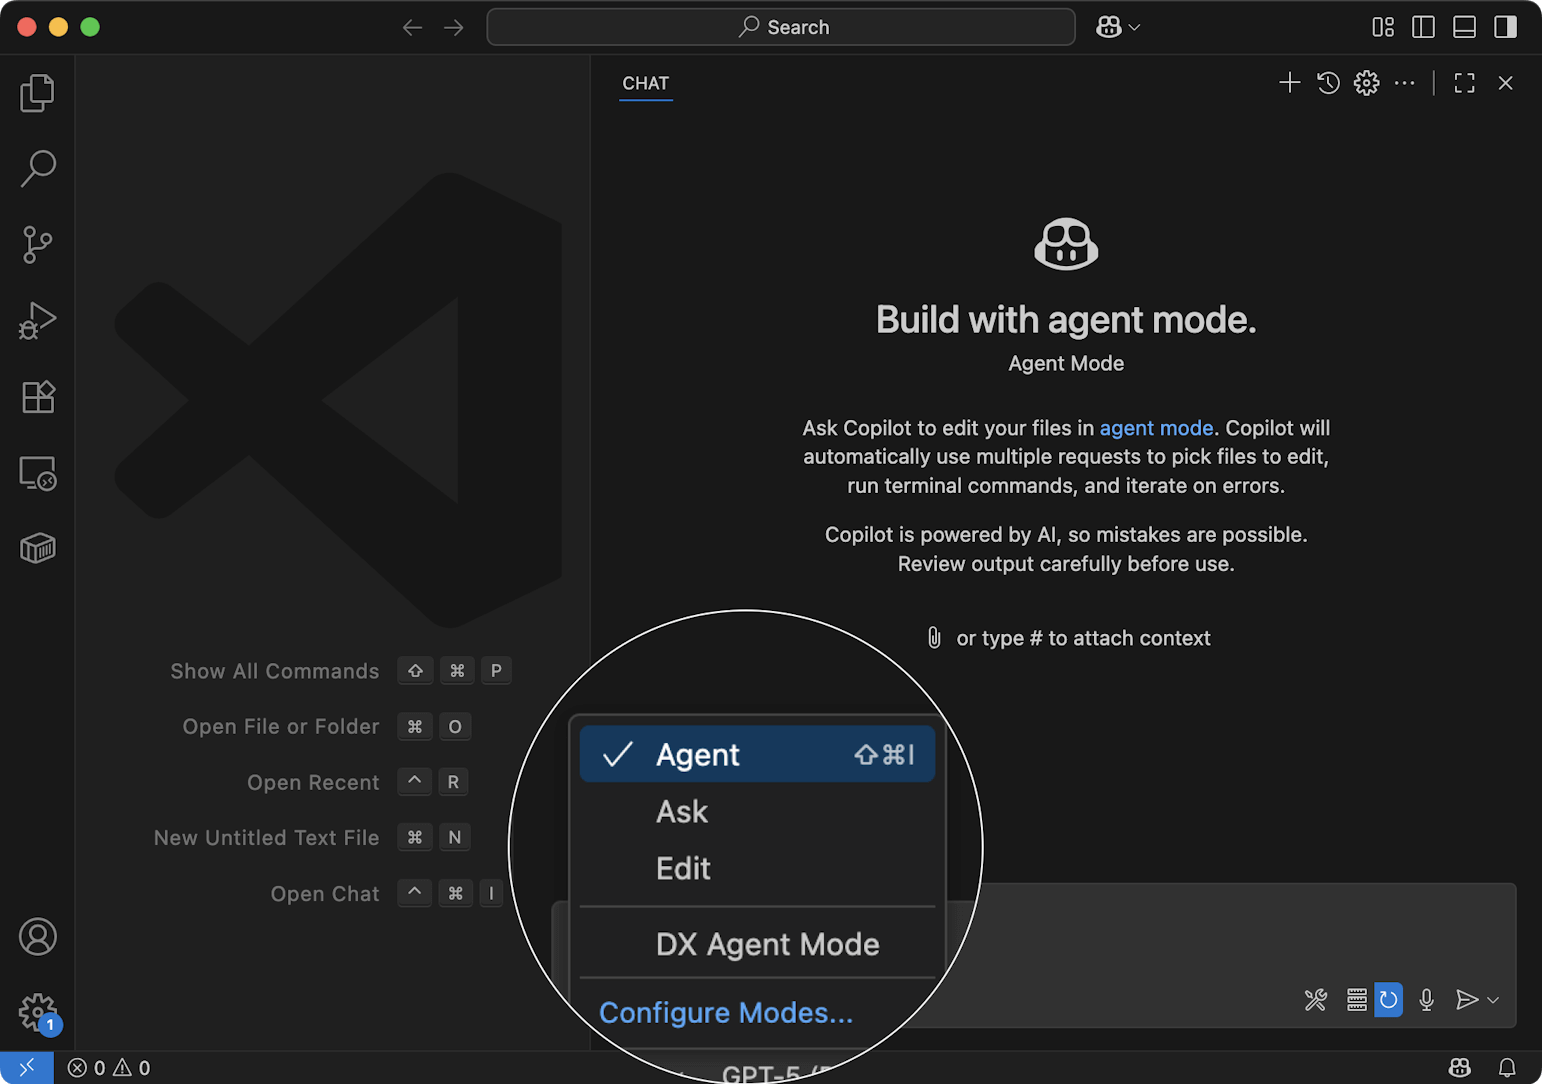This screenshot has height=1084, width=1542.
Task: Toggle the agent tools icon in chat input
Action: (1315, 1000)
